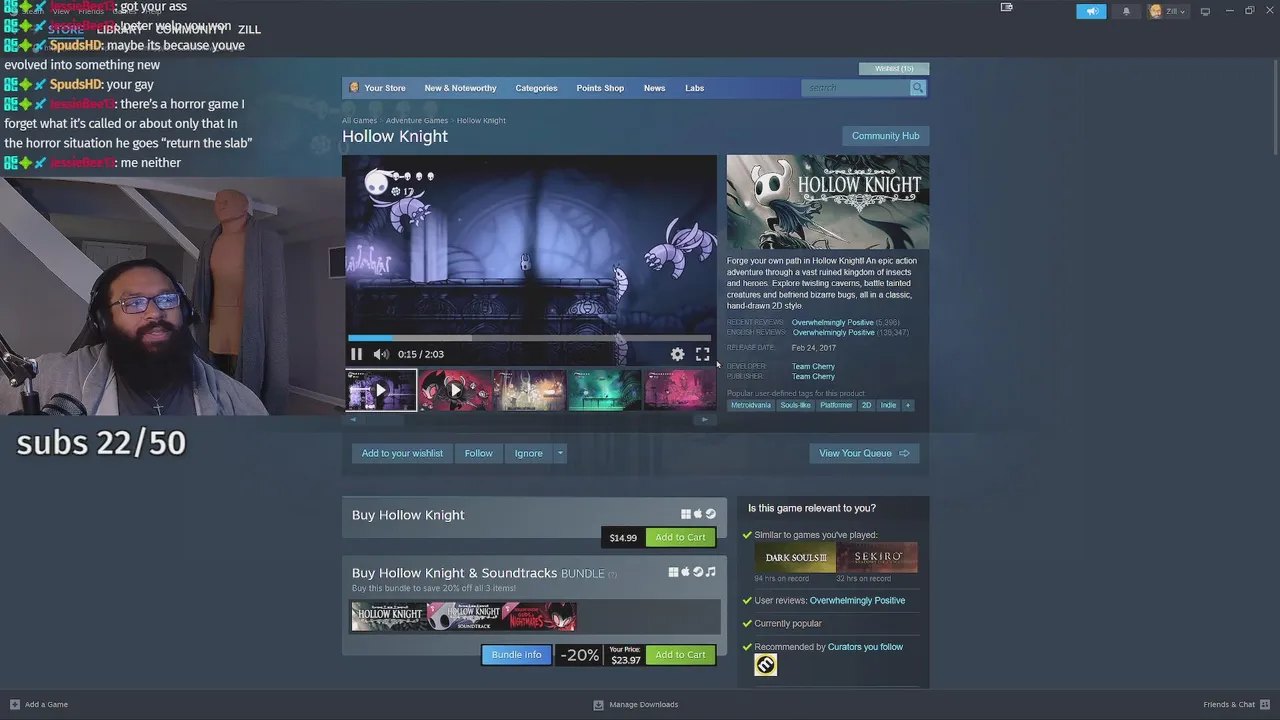Open Team Cherry developer link
1280x720 pixels.
[x=813, y=366]
